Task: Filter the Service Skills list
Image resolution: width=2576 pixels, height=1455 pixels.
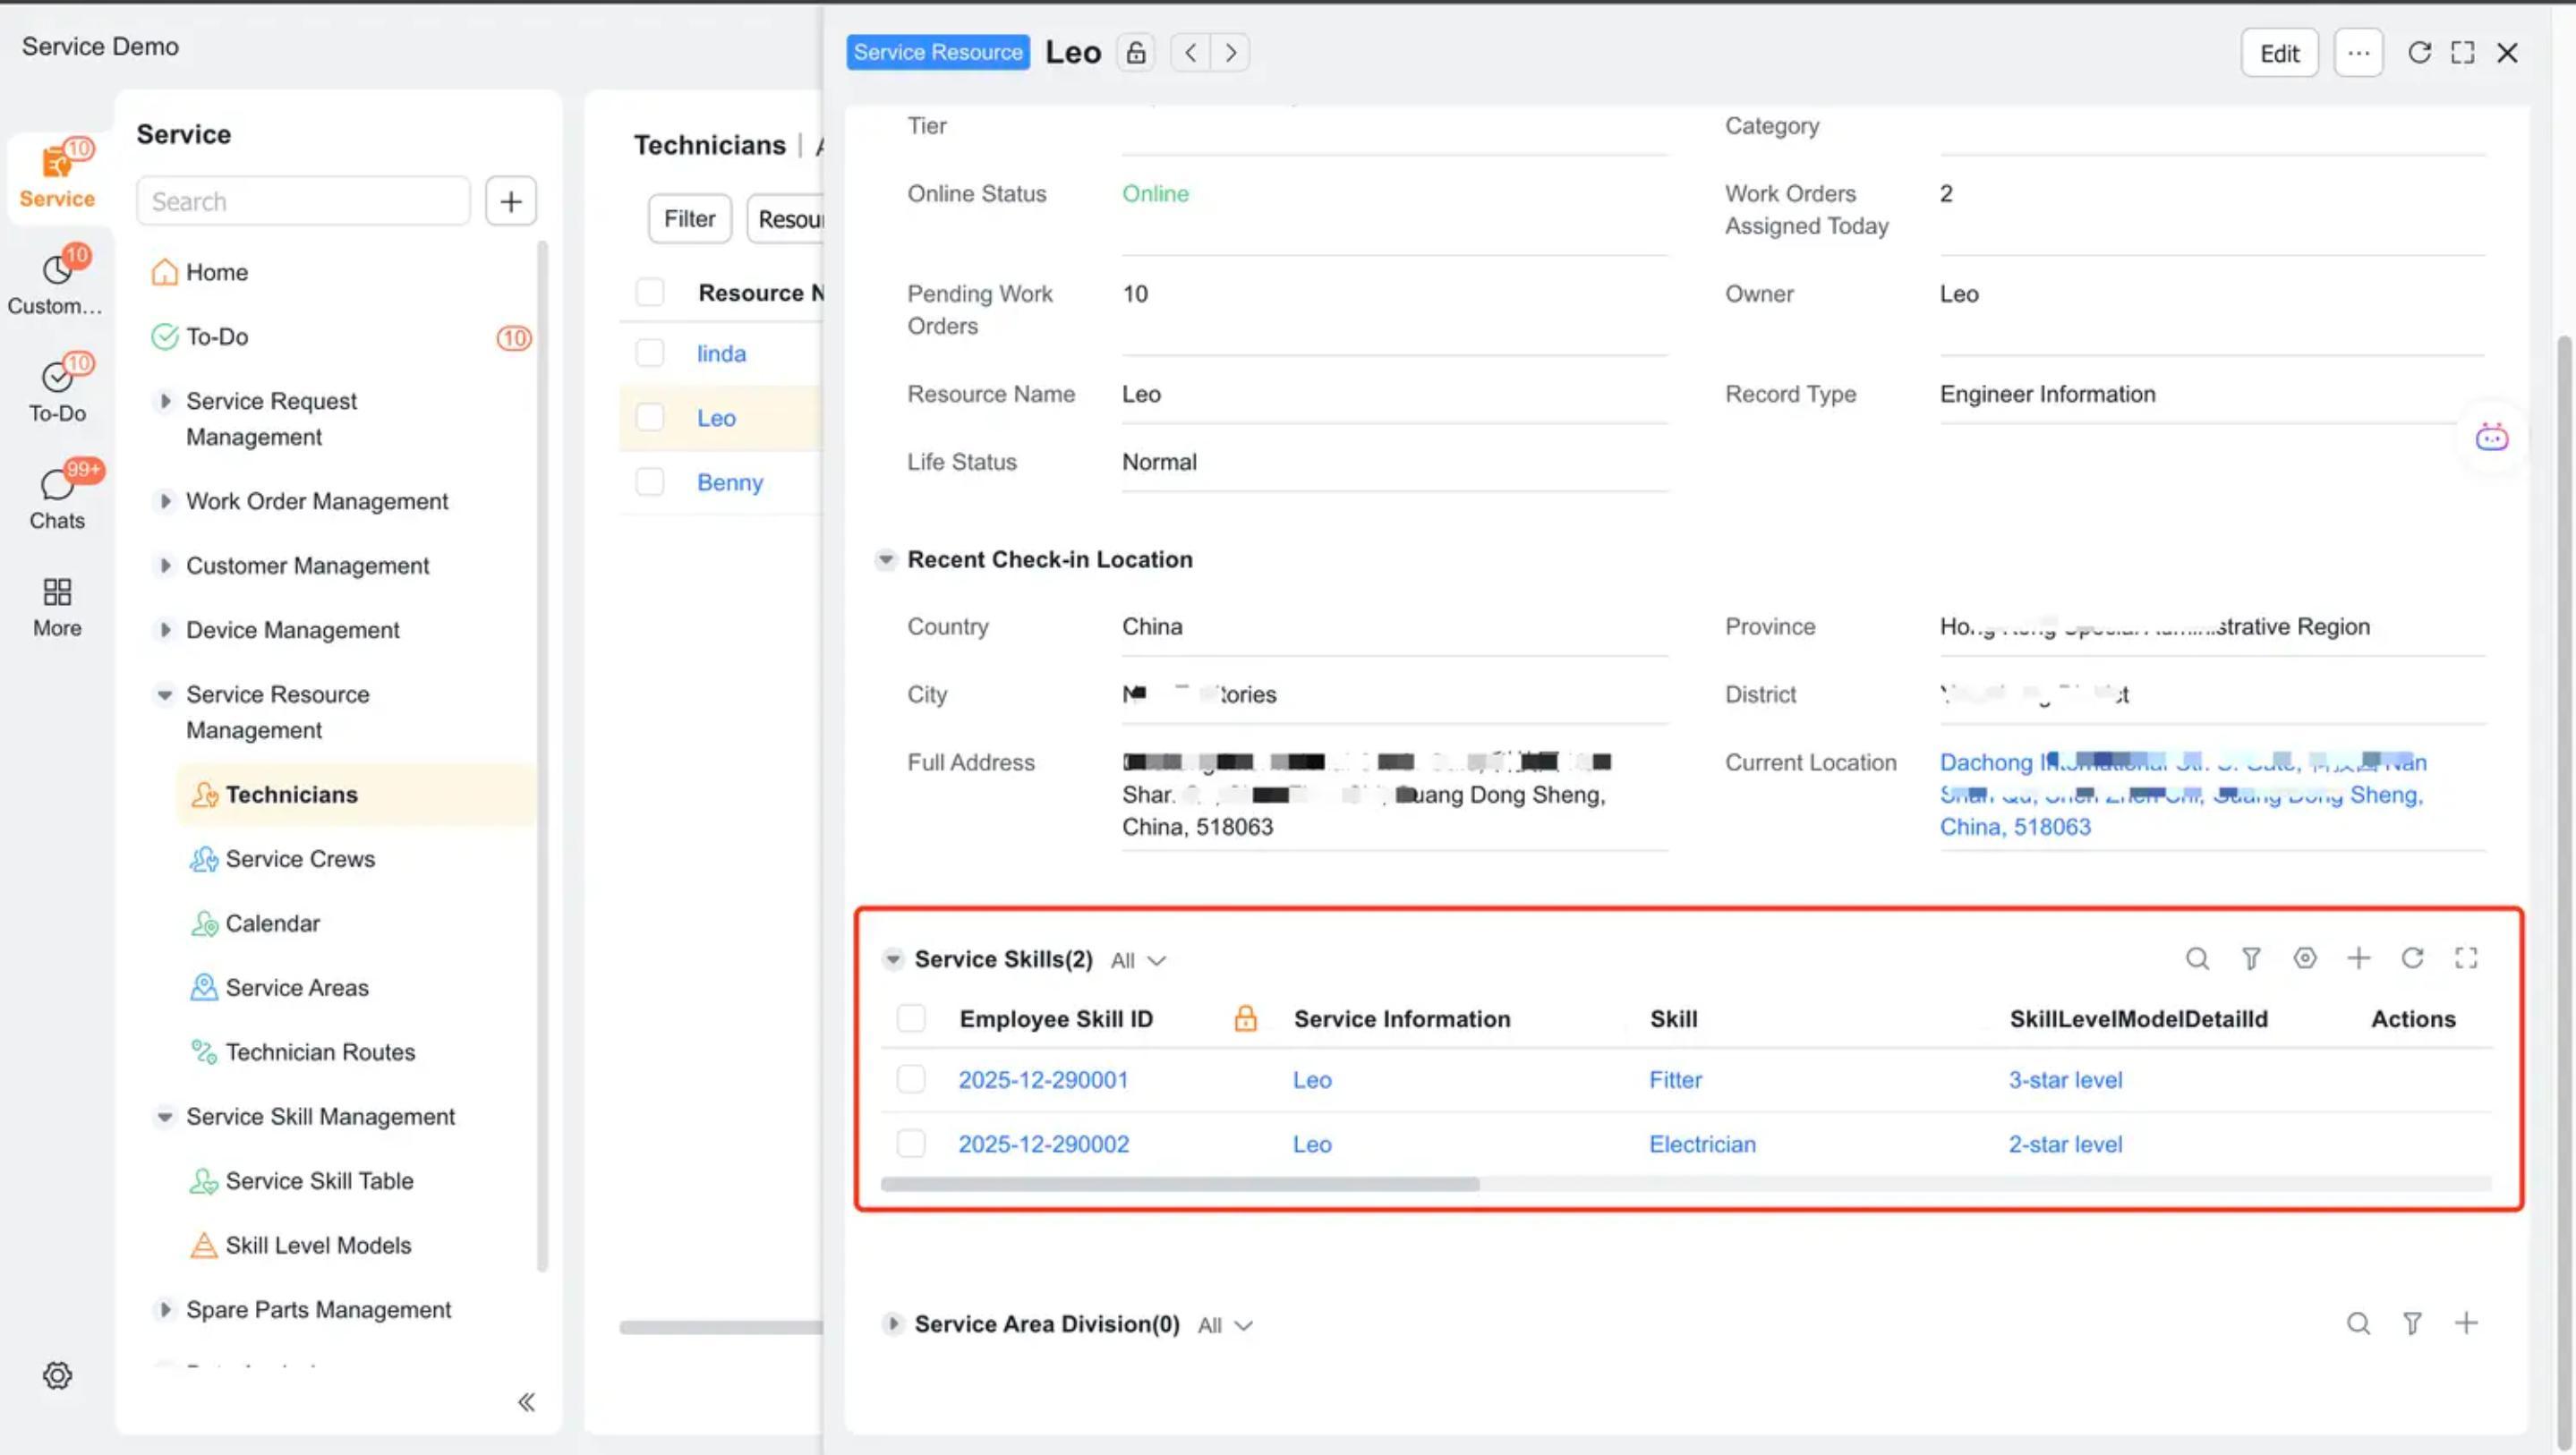Action: 2251,959
